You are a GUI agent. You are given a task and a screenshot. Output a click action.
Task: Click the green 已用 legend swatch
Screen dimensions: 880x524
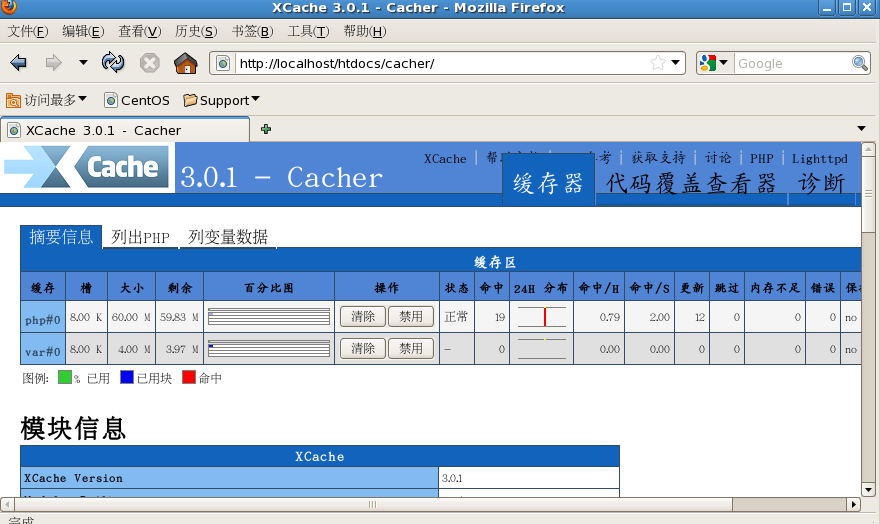65,378
